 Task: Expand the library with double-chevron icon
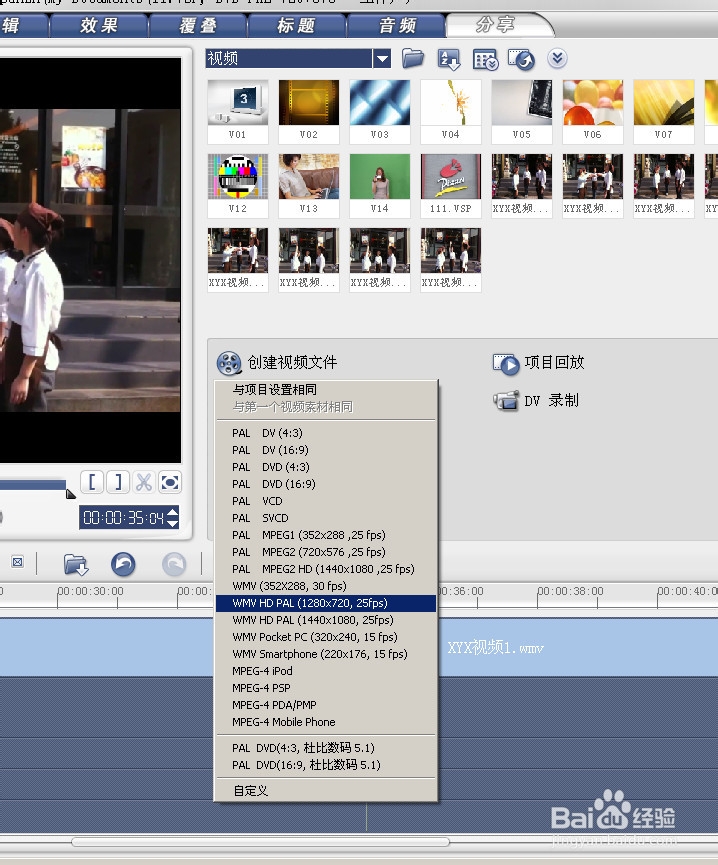click(558, 58)
